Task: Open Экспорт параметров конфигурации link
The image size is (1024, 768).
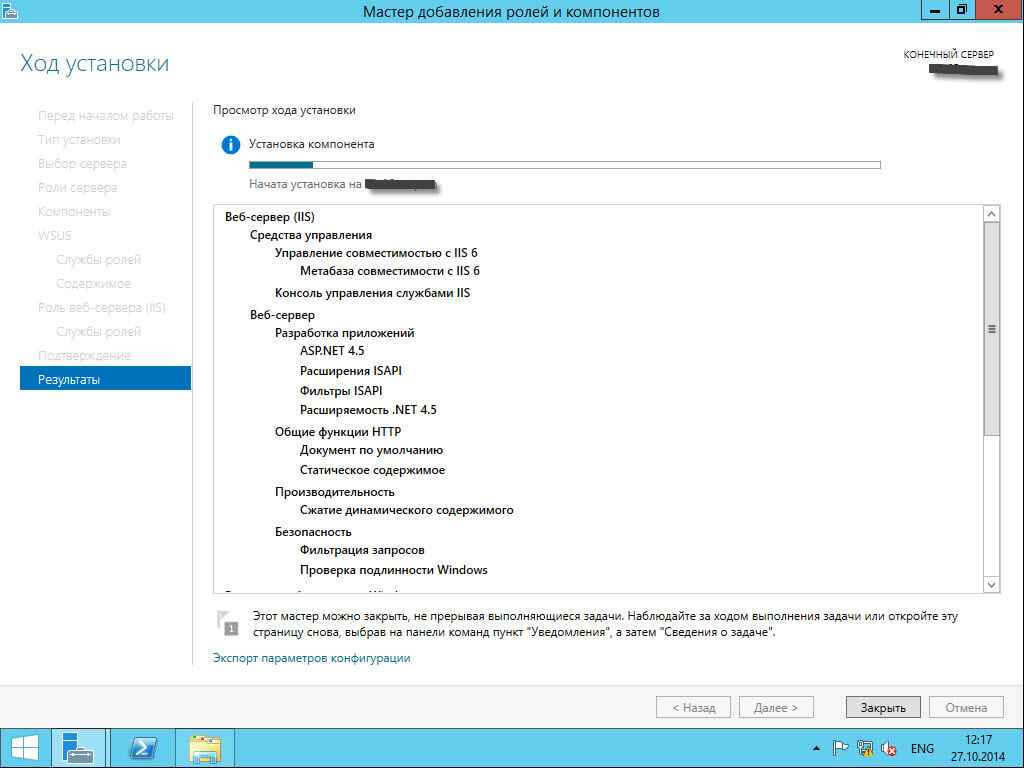Action: tap(312, 658)
